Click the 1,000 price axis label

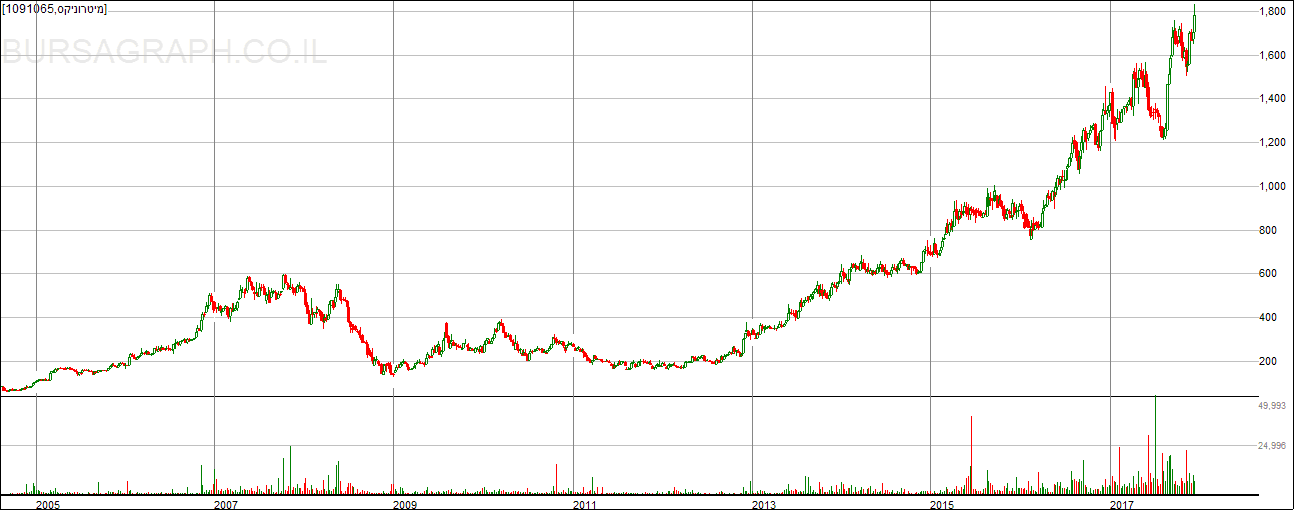(x=1272, y=187)
